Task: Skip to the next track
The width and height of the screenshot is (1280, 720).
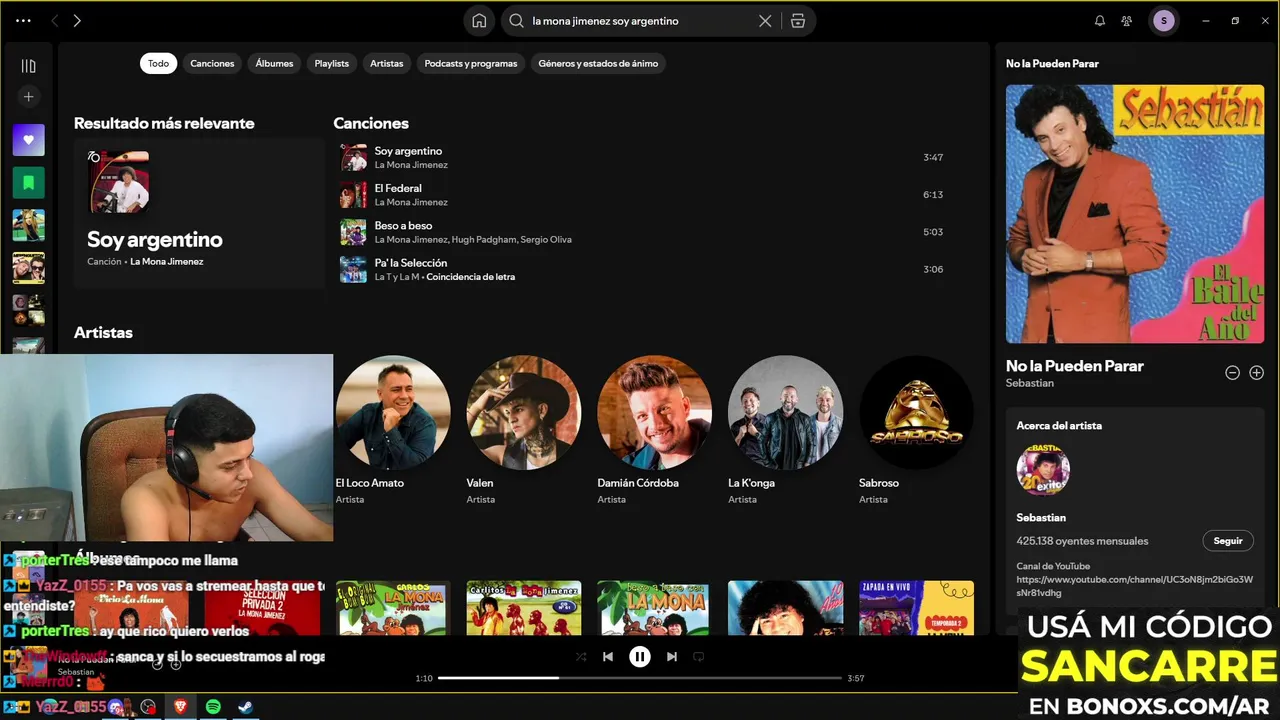Action: click(672, 657)
